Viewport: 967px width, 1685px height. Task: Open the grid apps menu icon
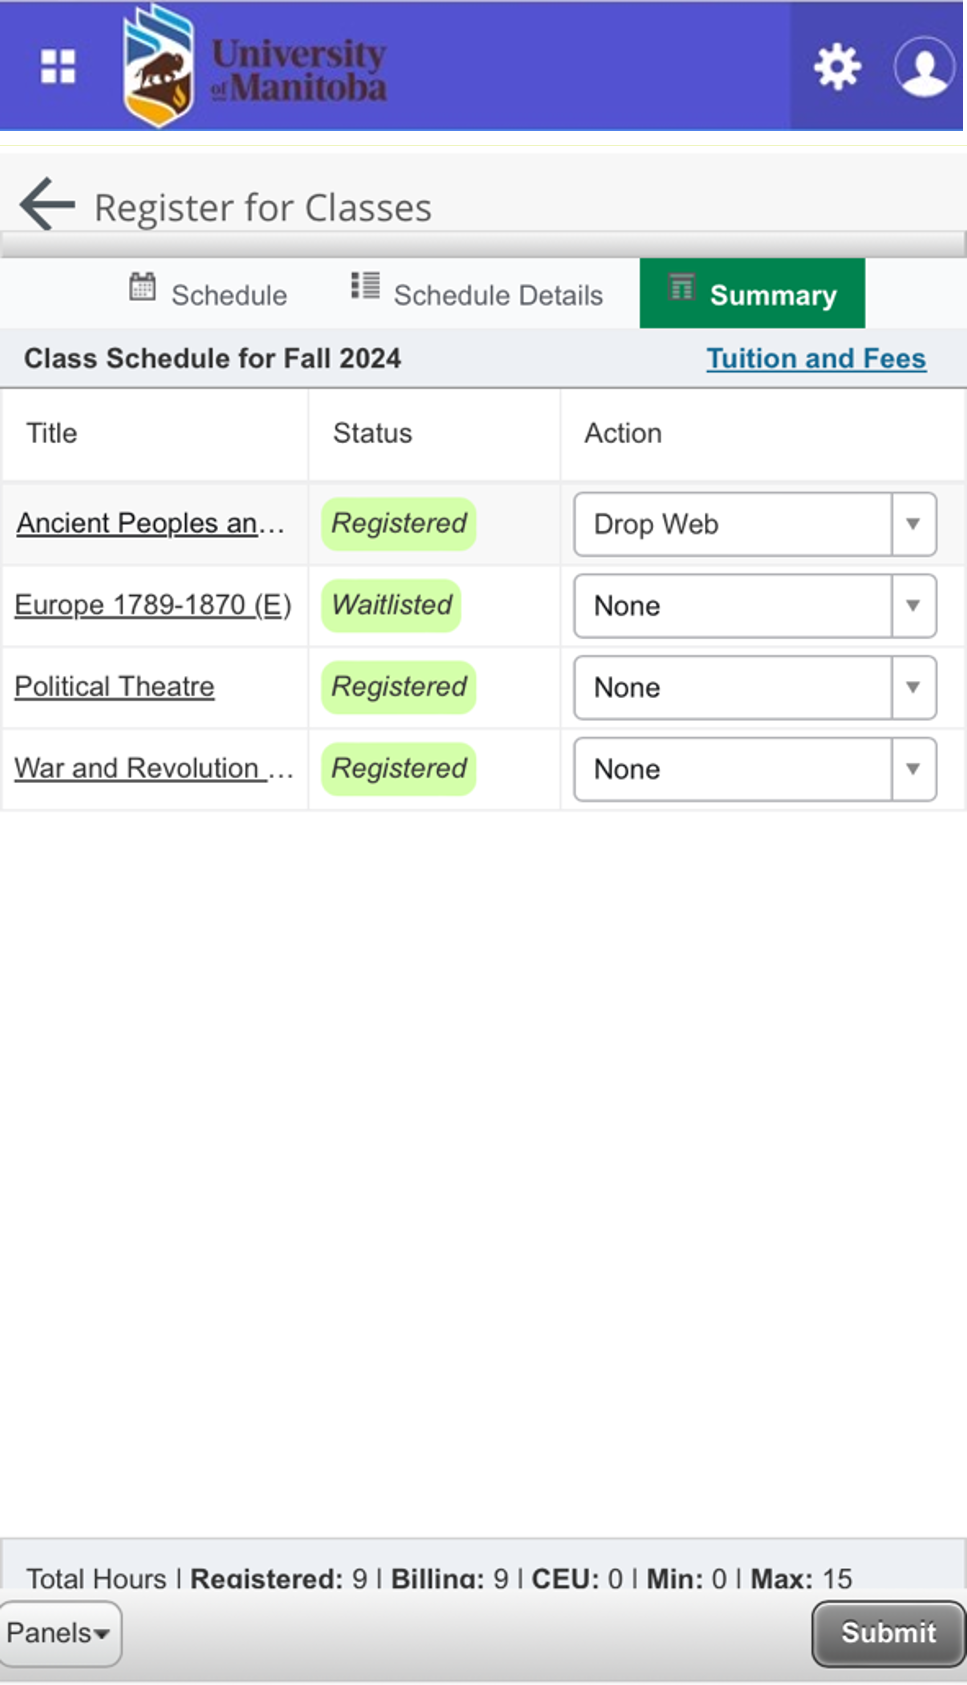(58, 67)
